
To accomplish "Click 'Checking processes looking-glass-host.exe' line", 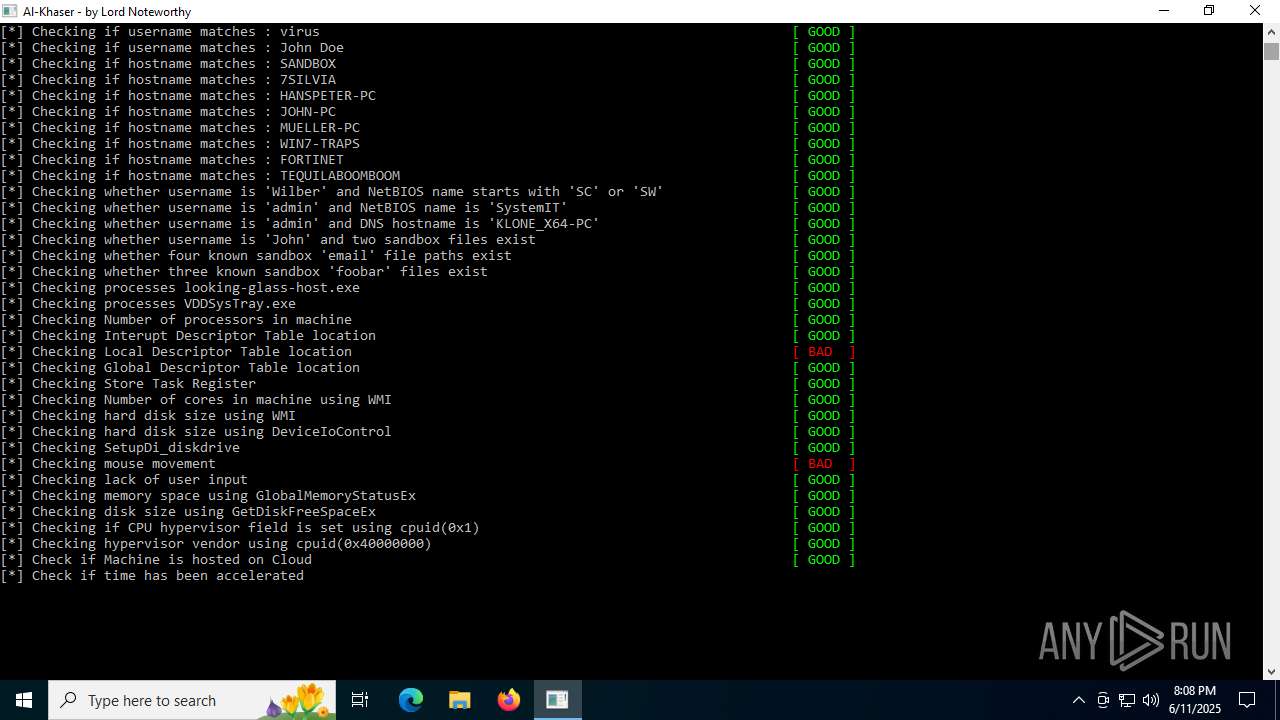I will point(180,288).
